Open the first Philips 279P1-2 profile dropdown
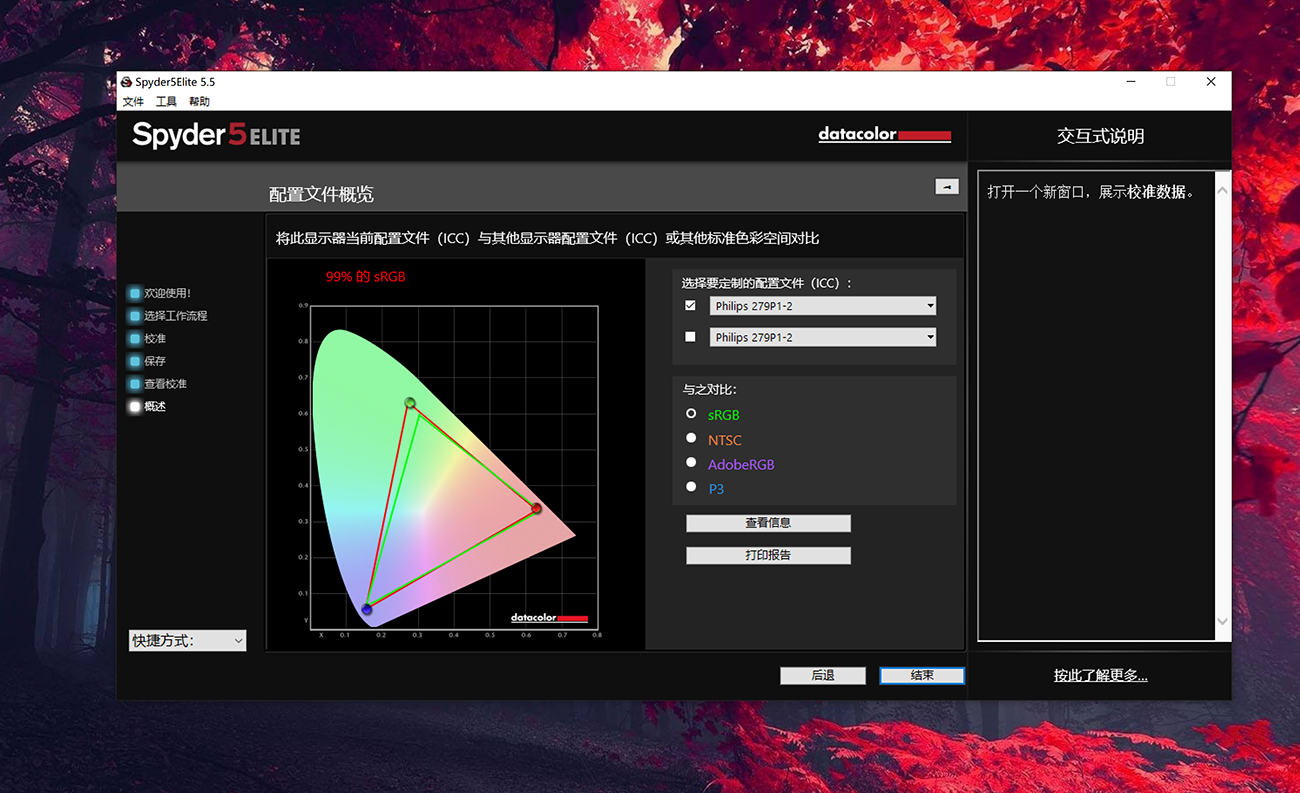1300x793 pixels. [823, 306]
